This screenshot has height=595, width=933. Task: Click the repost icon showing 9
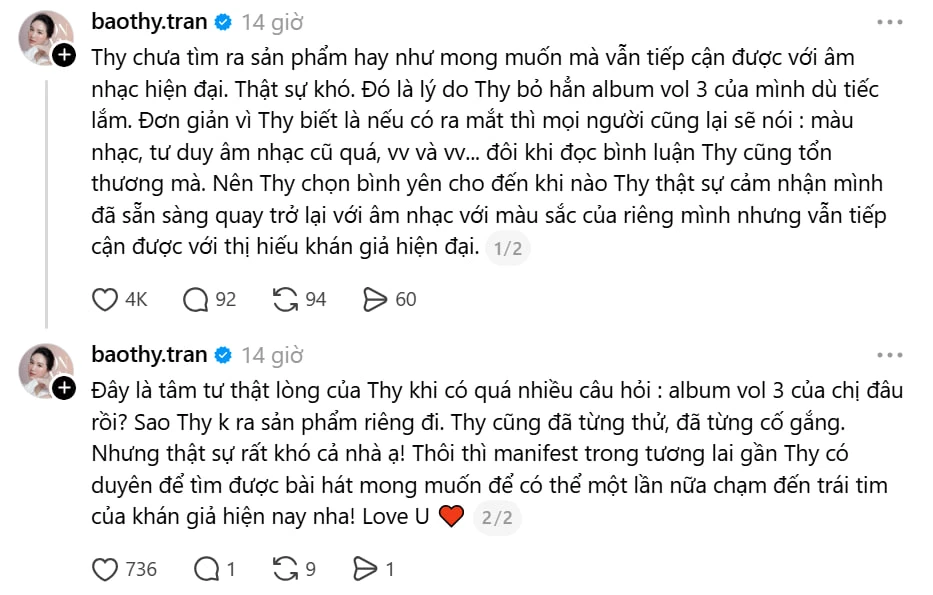(285, 567)
